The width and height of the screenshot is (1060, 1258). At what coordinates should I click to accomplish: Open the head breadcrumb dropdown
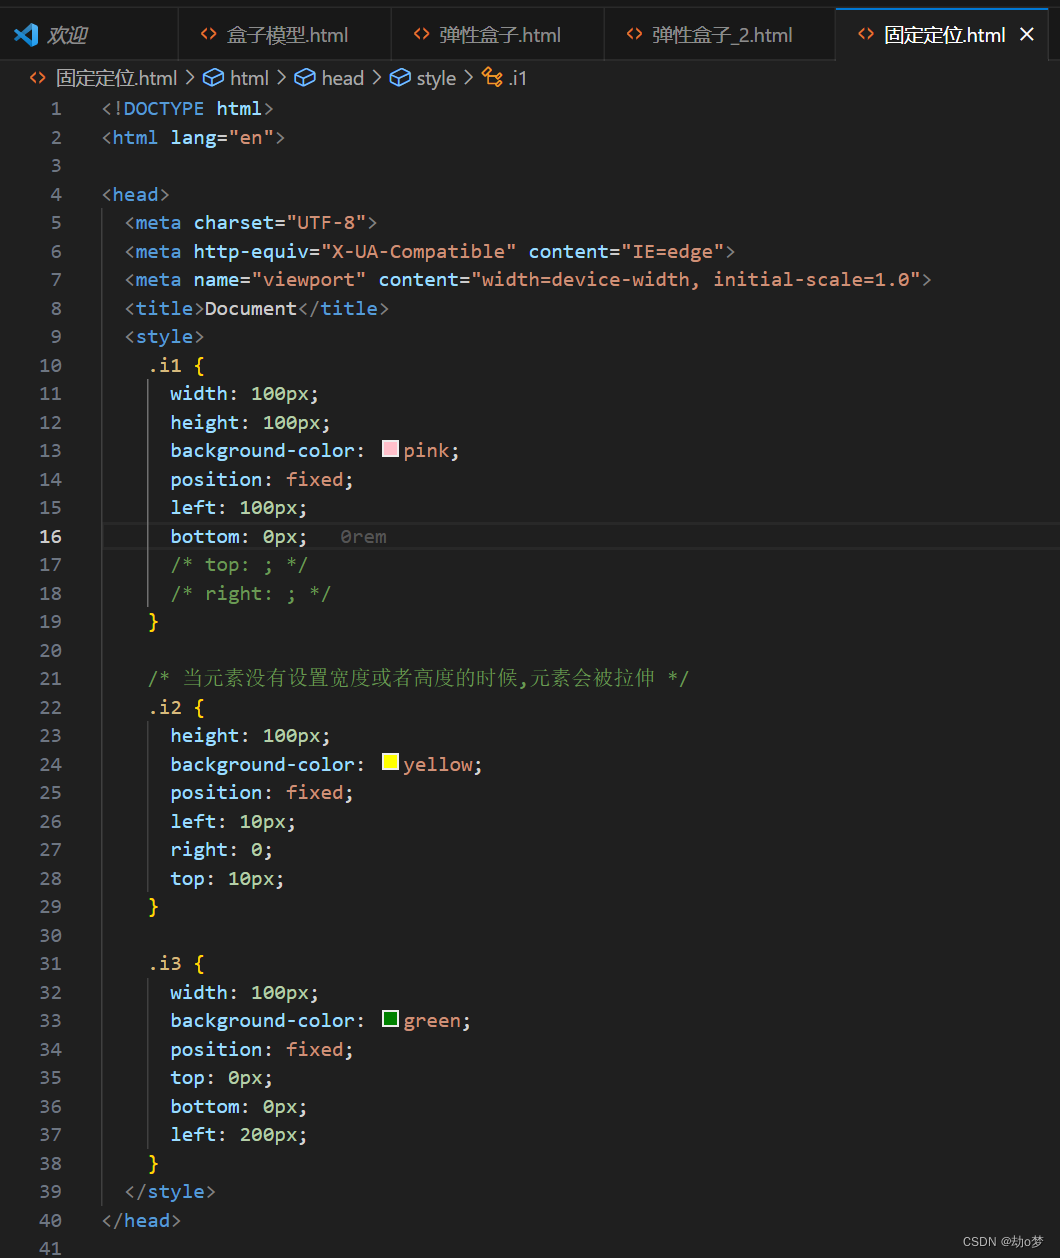343,77
